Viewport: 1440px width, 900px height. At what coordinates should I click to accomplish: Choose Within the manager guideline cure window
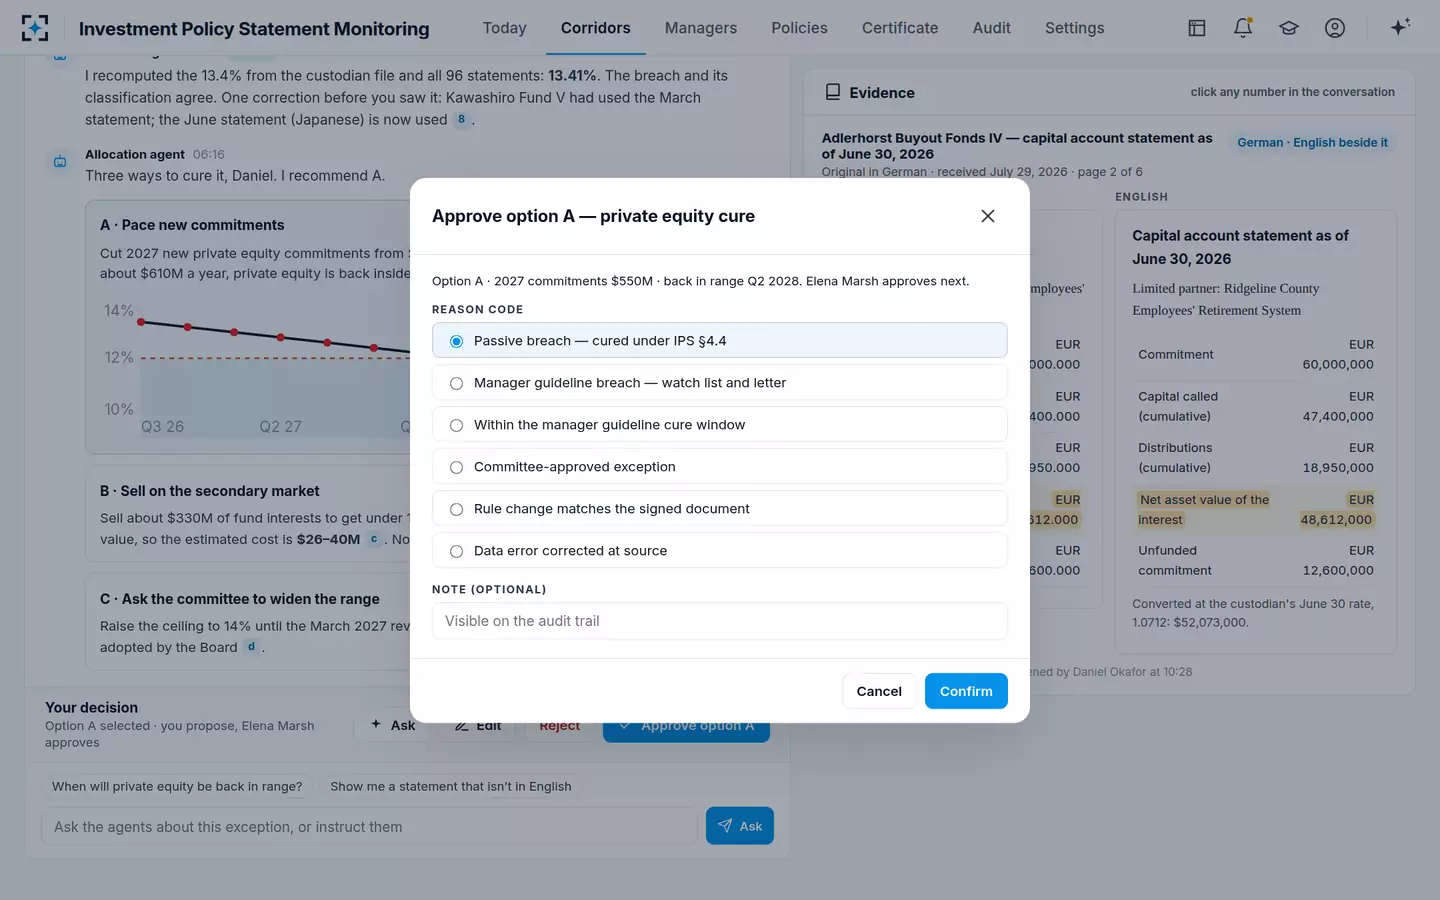click(719, 425)
